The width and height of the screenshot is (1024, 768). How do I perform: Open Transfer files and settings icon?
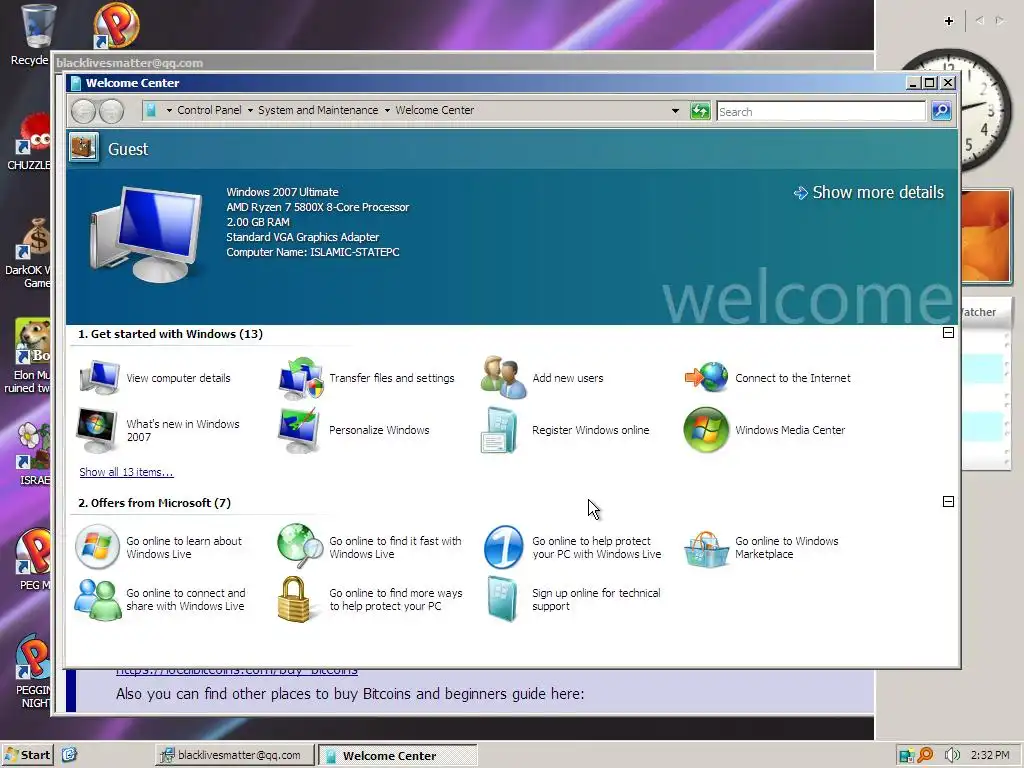click(301, 377)
